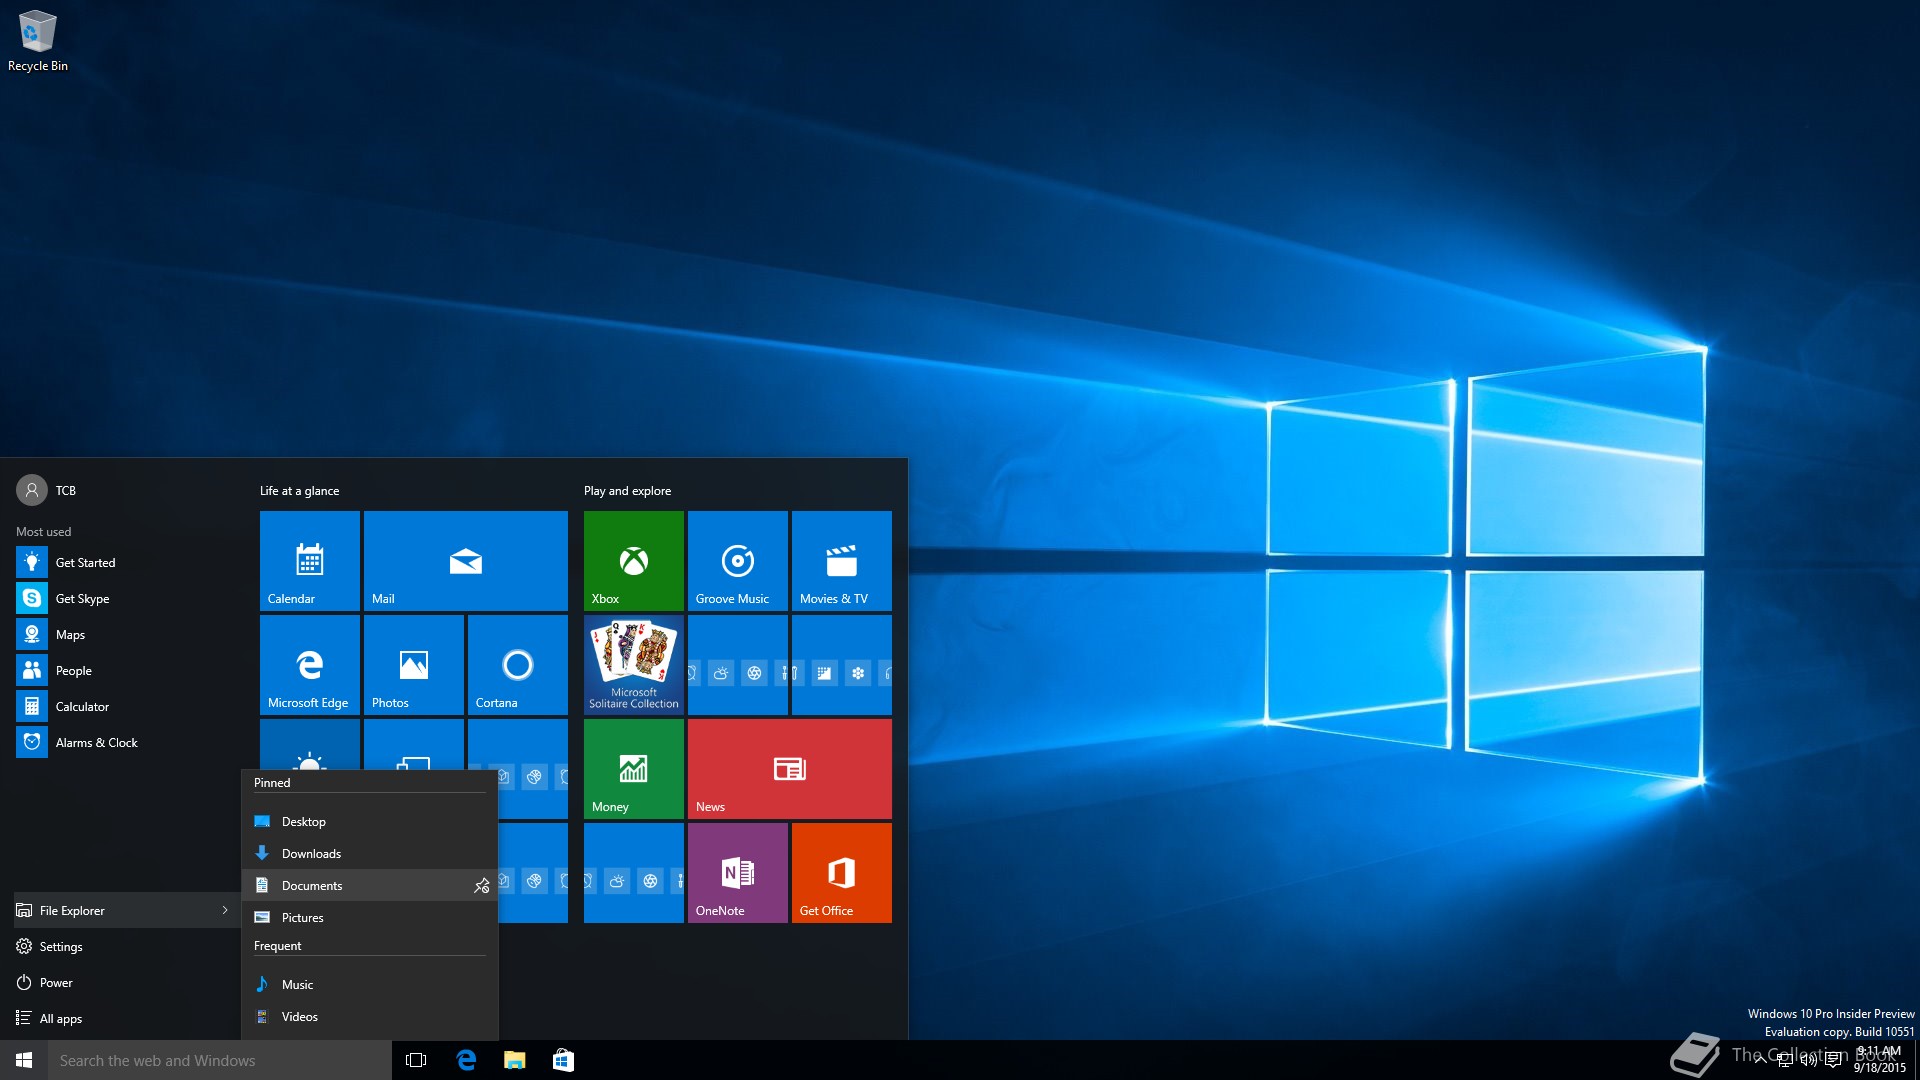Screen dimensions: 1920x1080
Task: Expand the File Explorer jump list arrow
Action: click(225, 910)
